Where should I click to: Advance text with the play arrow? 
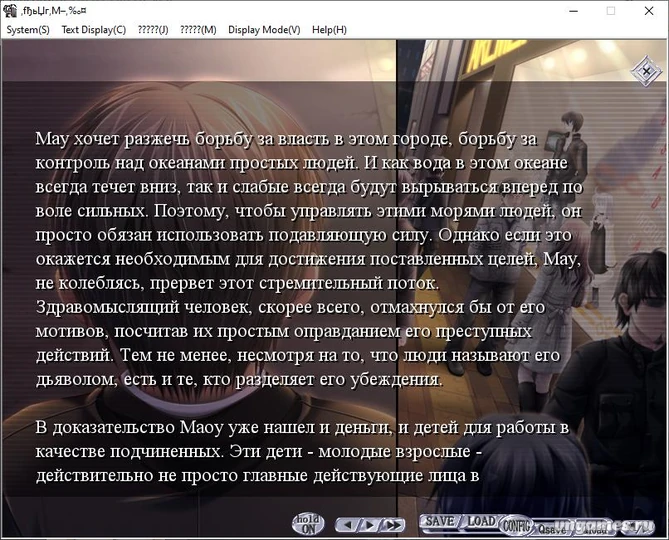coord(369,525)
